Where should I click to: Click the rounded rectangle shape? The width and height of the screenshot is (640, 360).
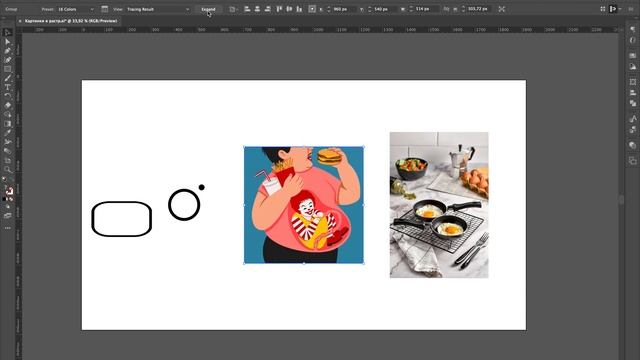point(122,219)
